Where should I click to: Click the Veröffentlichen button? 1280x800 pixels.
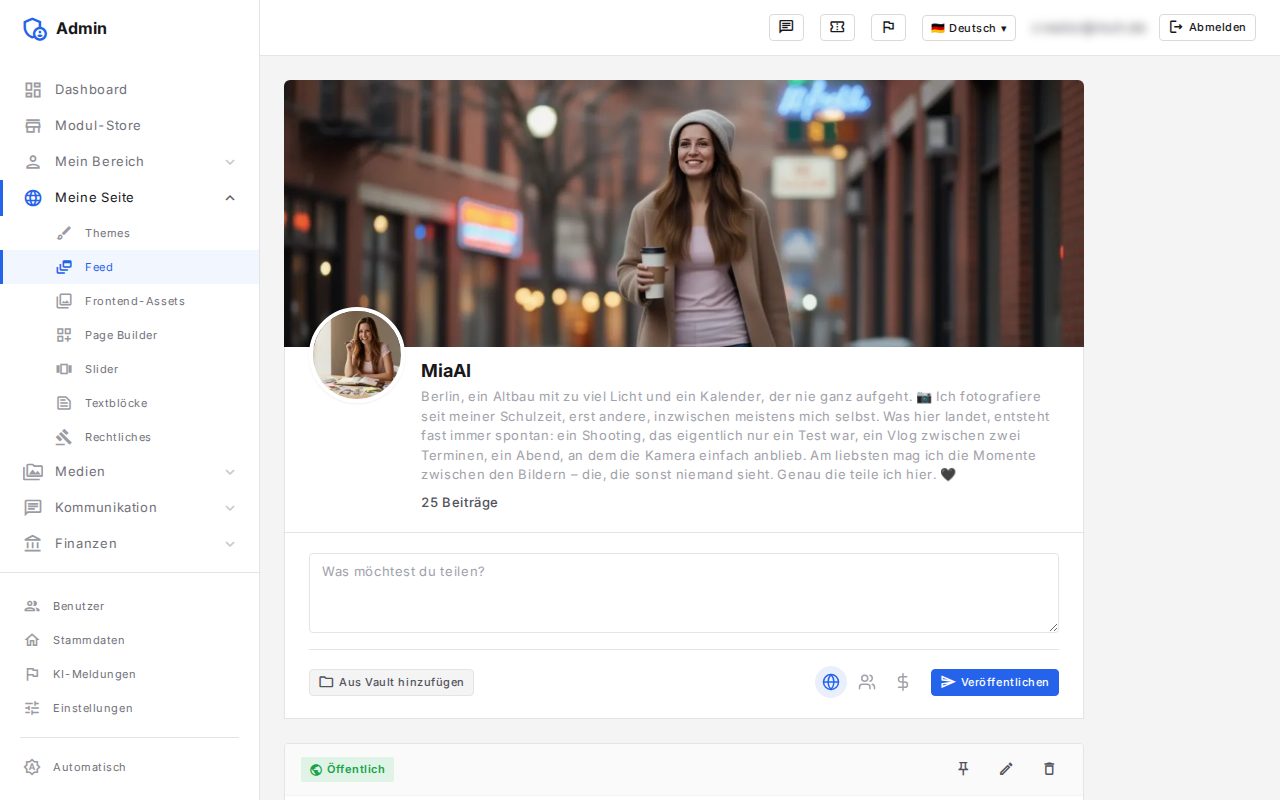pyautogui.click(x=995, y=682)
